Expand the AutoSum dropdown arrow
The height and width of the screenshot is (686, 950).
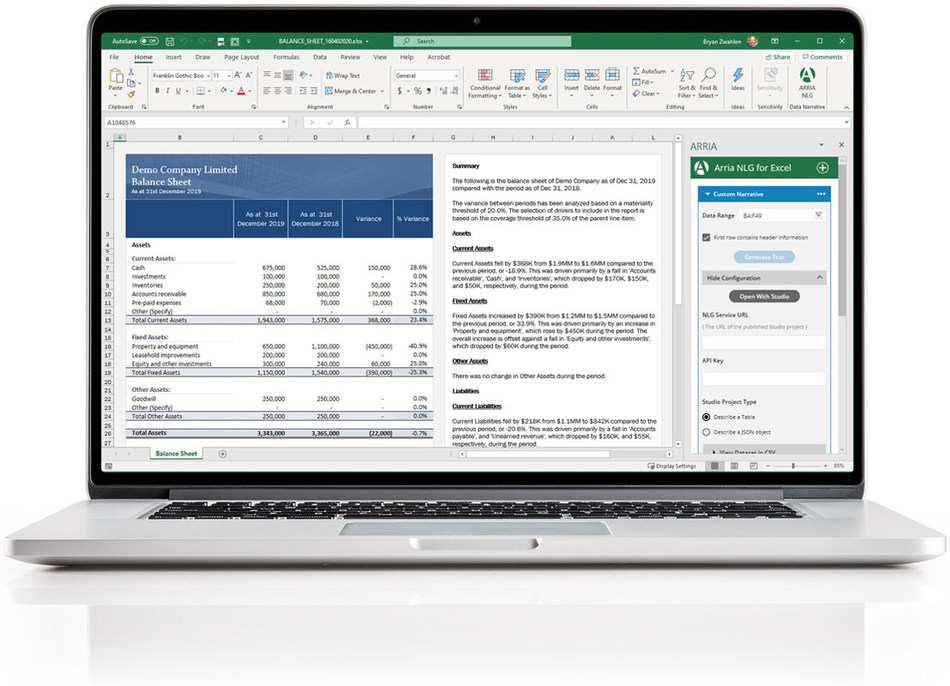point(672,71)
